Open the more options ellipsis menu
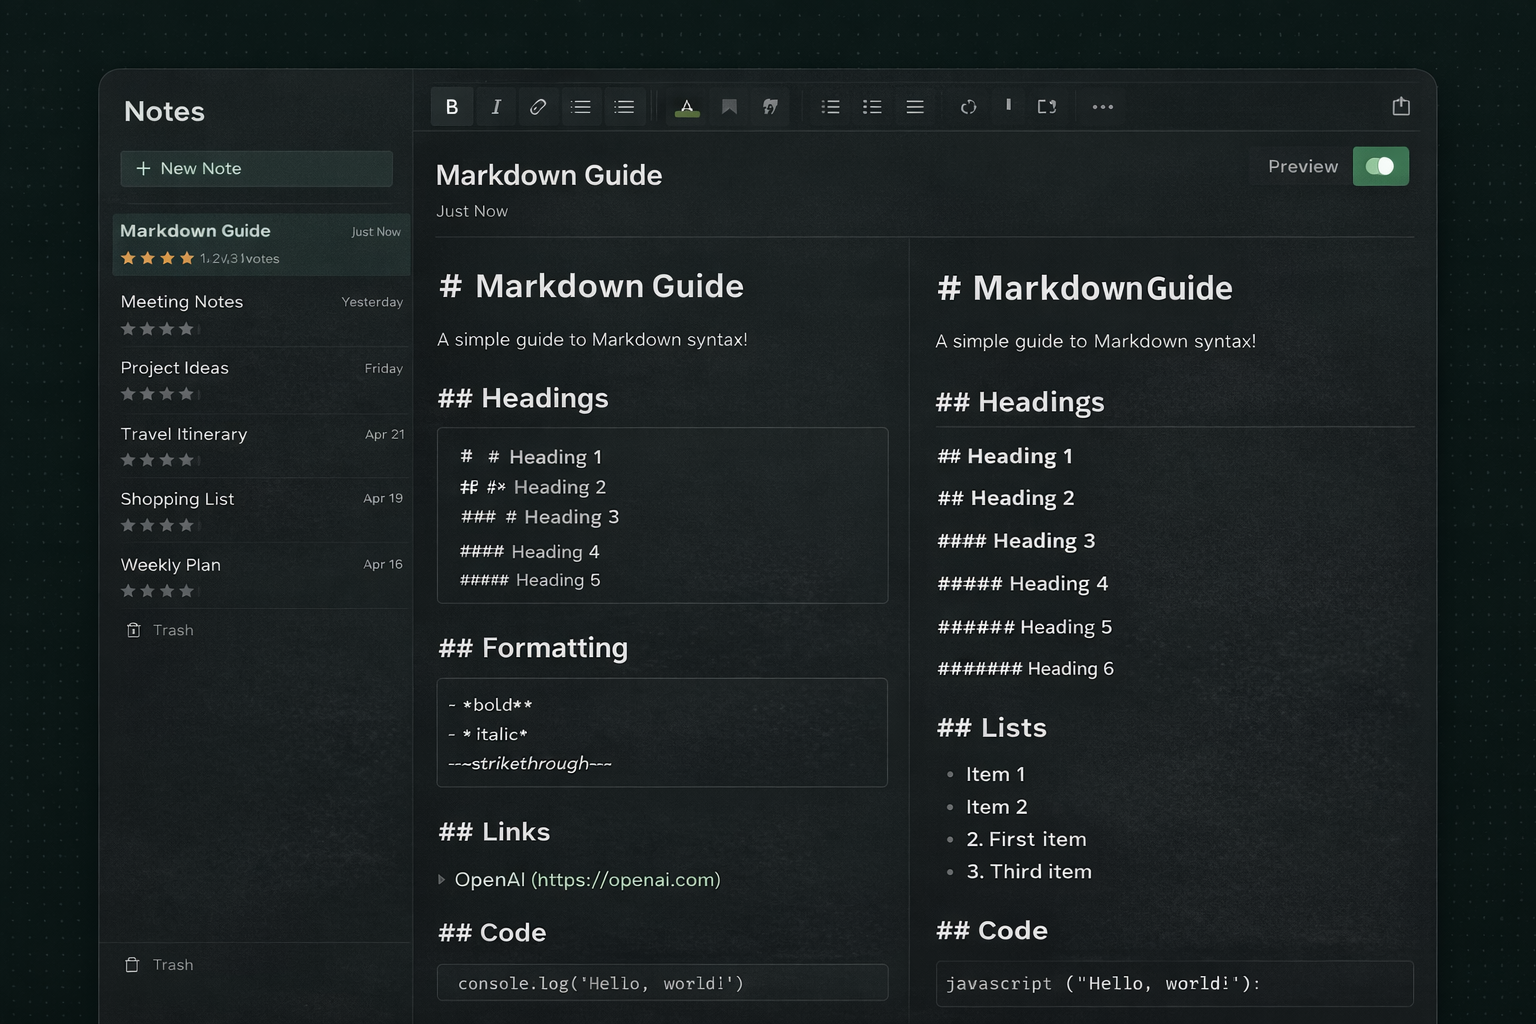The width and height of the screenshot is (1536, 1024). pos(1102,107)
